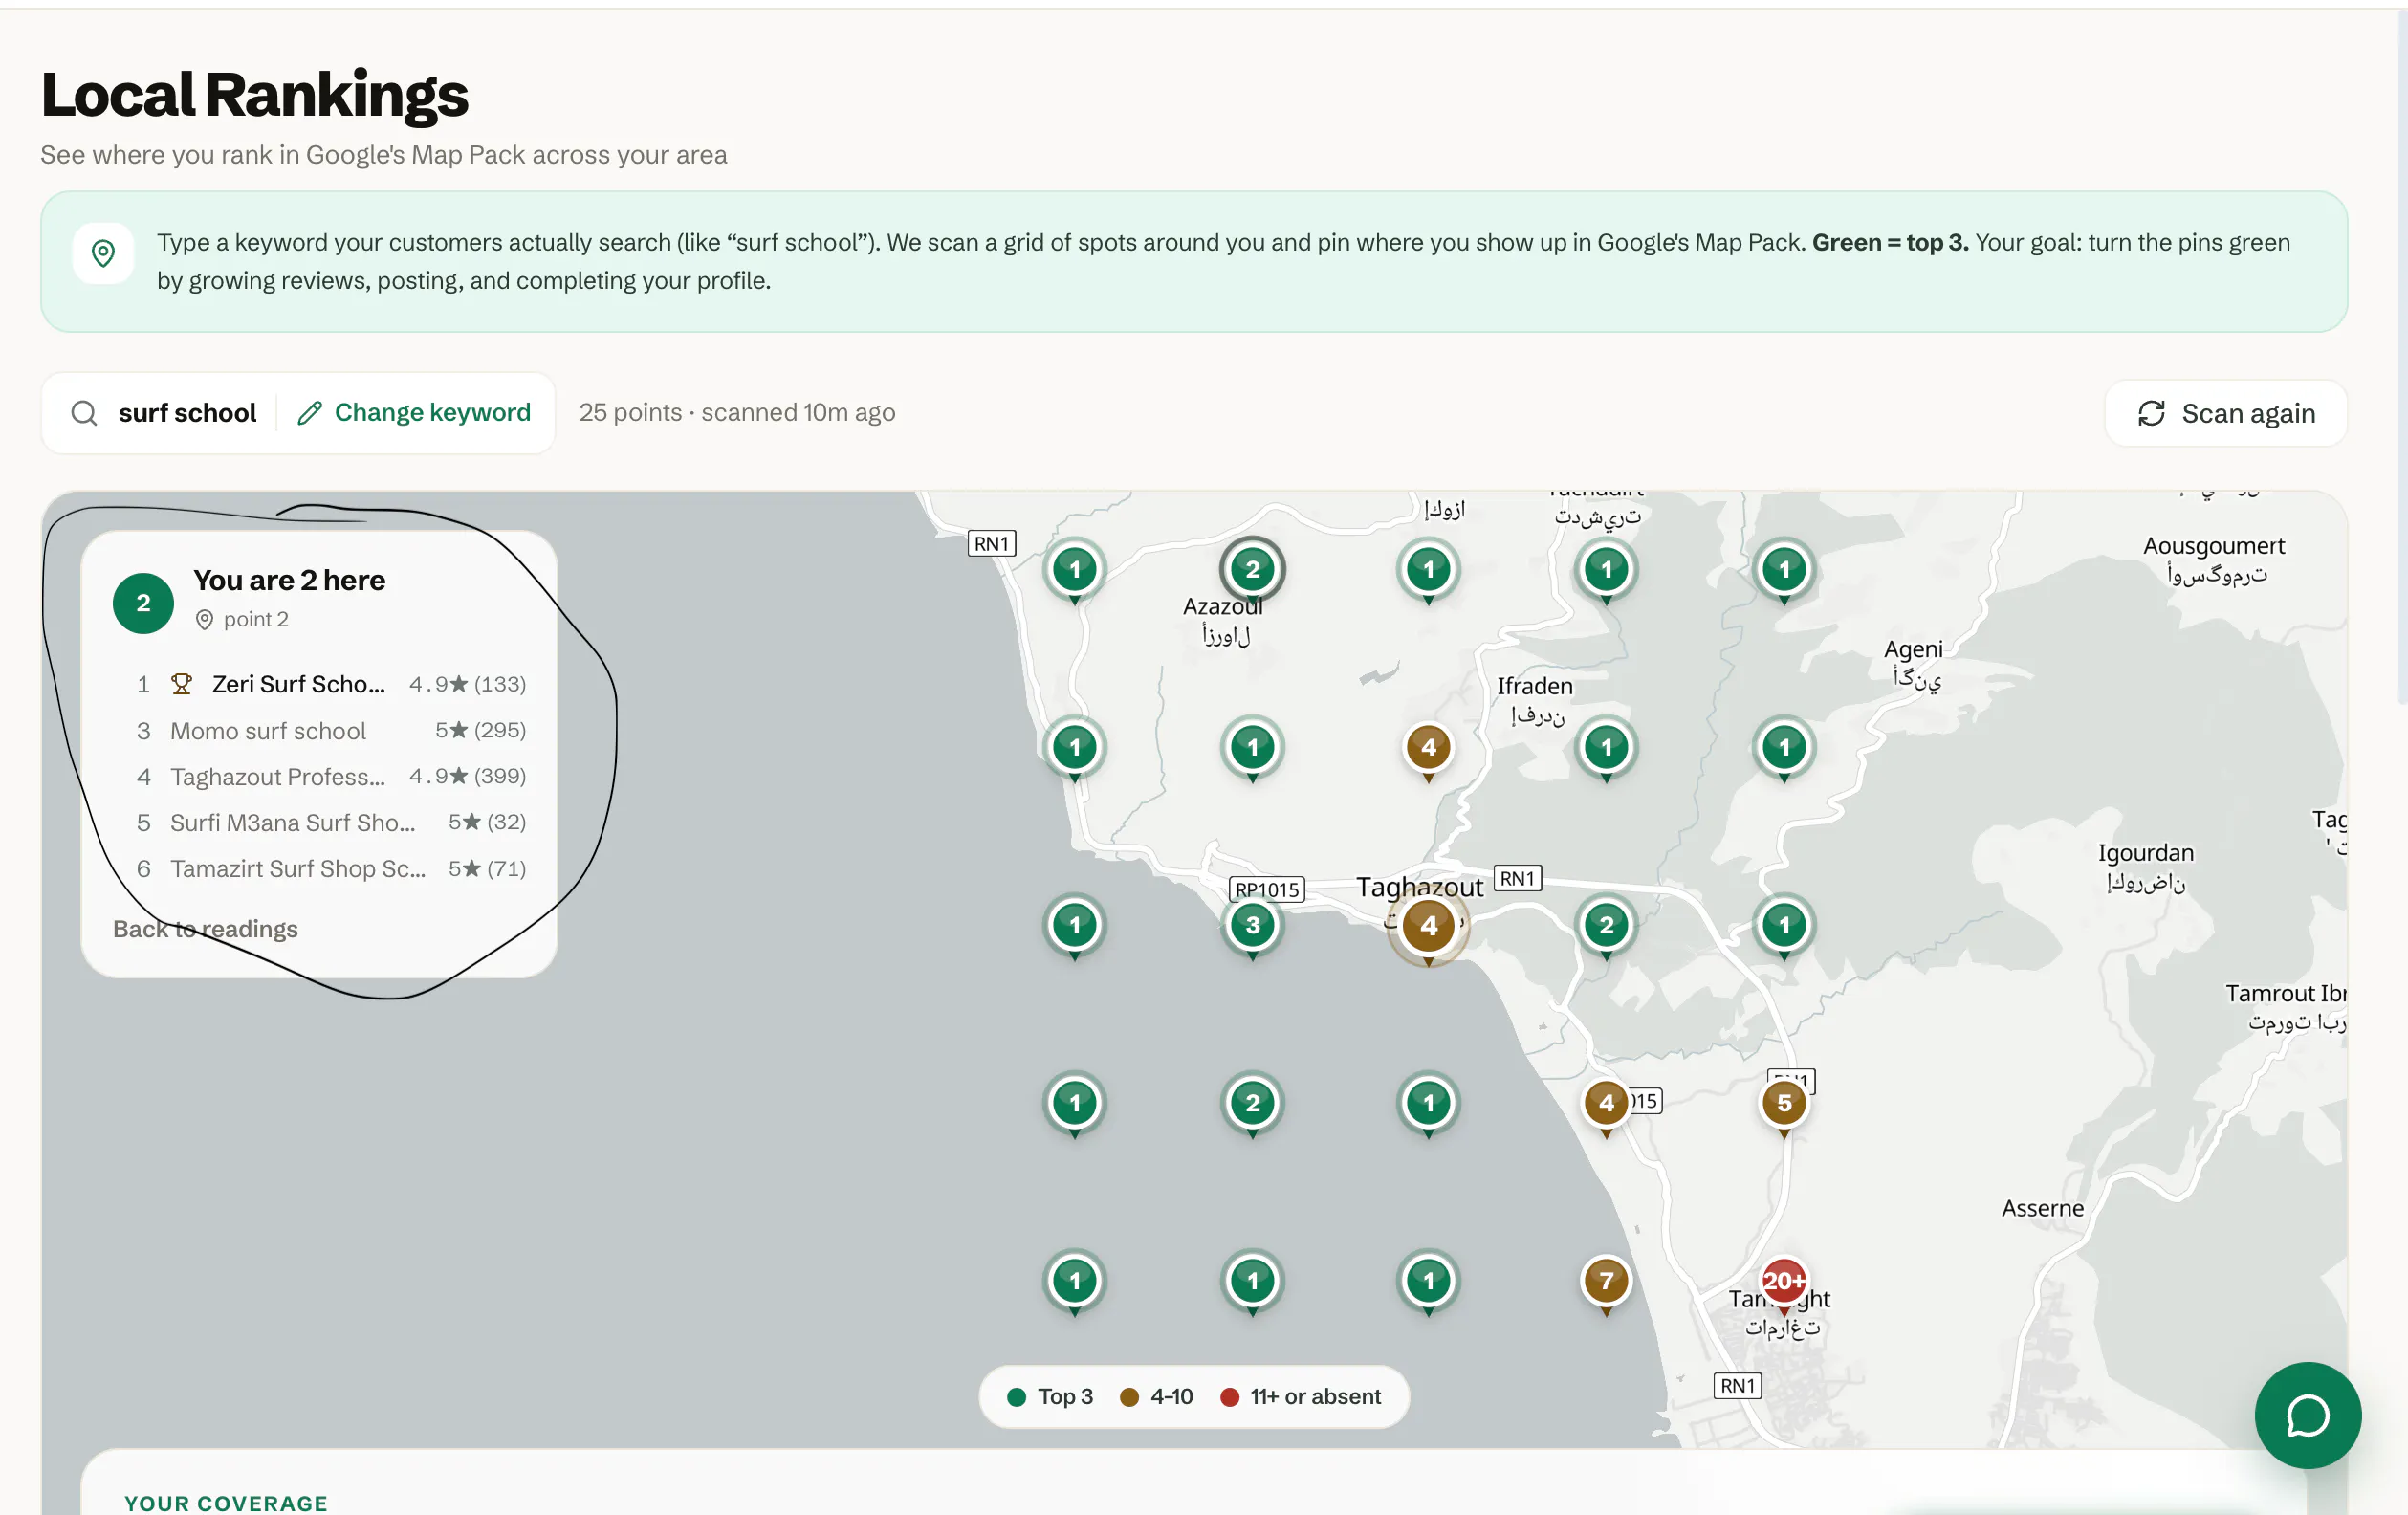Image resolution: width=2408 pixels, height=1515 pixels.
Task: Click the 4–10 legend entry
Action: coord(1156,1396)
